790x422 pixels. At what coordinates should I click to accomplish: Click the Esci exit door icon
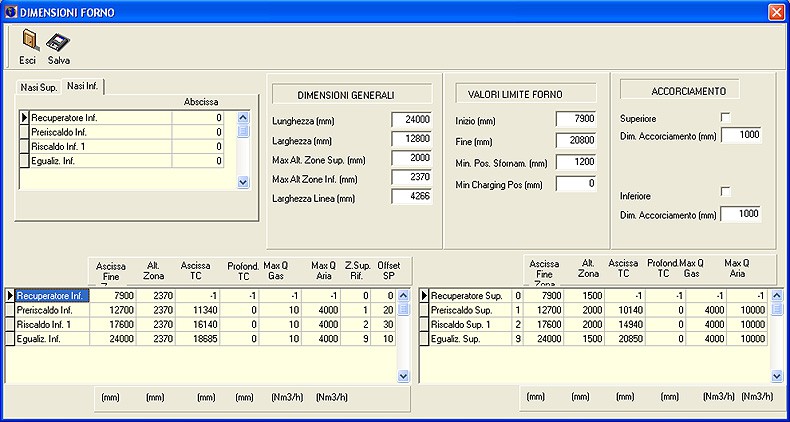click(28, 41)
